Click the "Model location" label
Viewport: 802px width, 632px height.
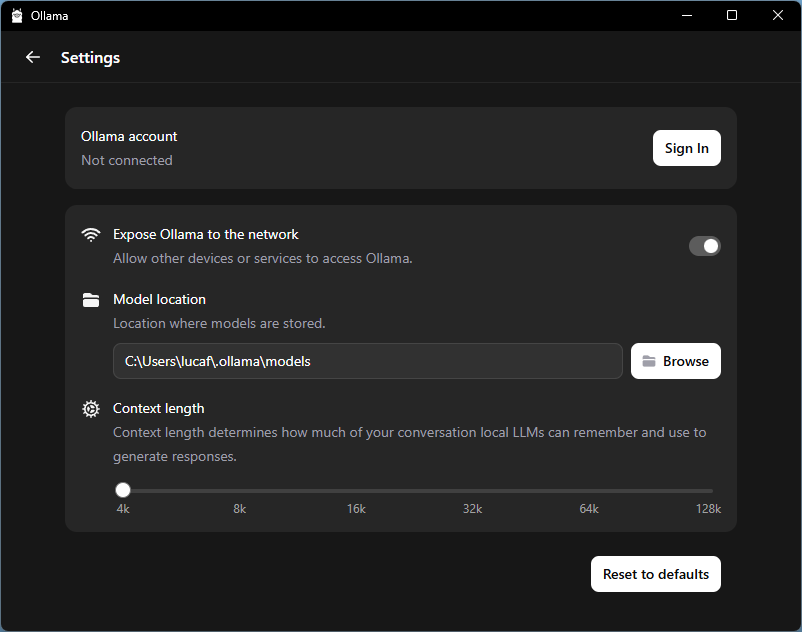coord(159,300)
